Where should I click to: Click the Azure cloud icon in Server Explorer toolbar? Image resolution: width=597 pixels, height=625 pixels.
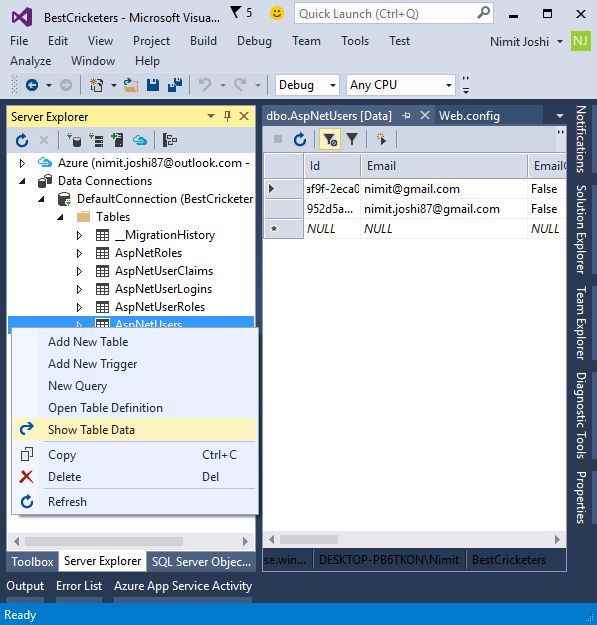point(140,140)
